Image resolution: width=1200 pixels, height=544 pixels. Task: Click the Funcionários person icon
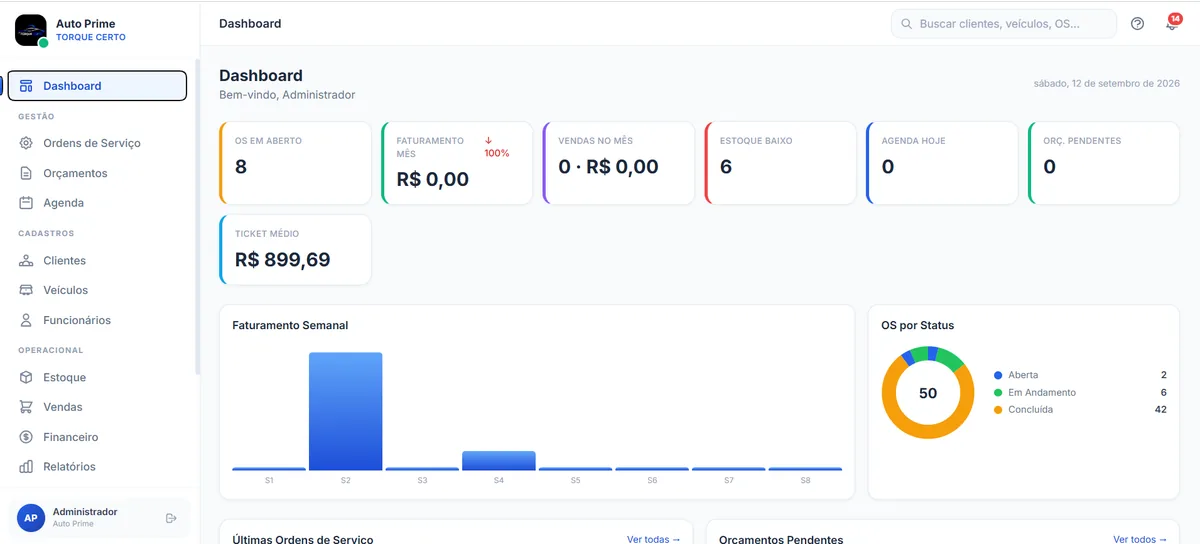tap(26, 320)
